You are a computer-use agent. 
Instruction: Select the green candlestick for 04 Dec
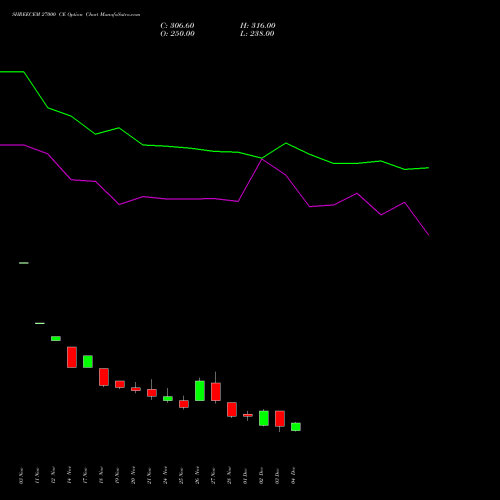tap(296, 427)
